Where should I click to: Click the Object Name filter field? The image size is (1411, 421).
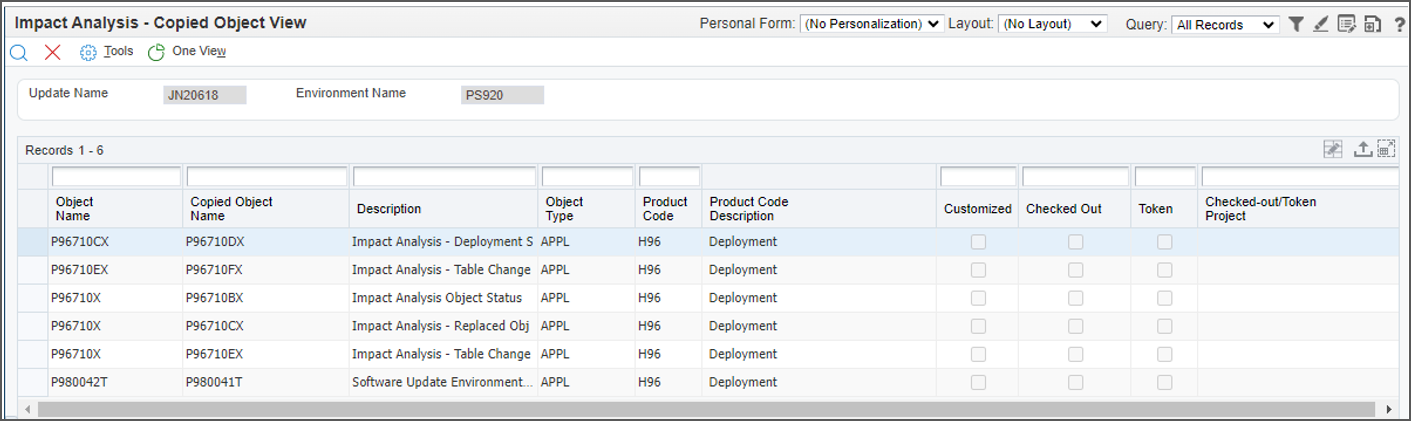pos(116,177)
